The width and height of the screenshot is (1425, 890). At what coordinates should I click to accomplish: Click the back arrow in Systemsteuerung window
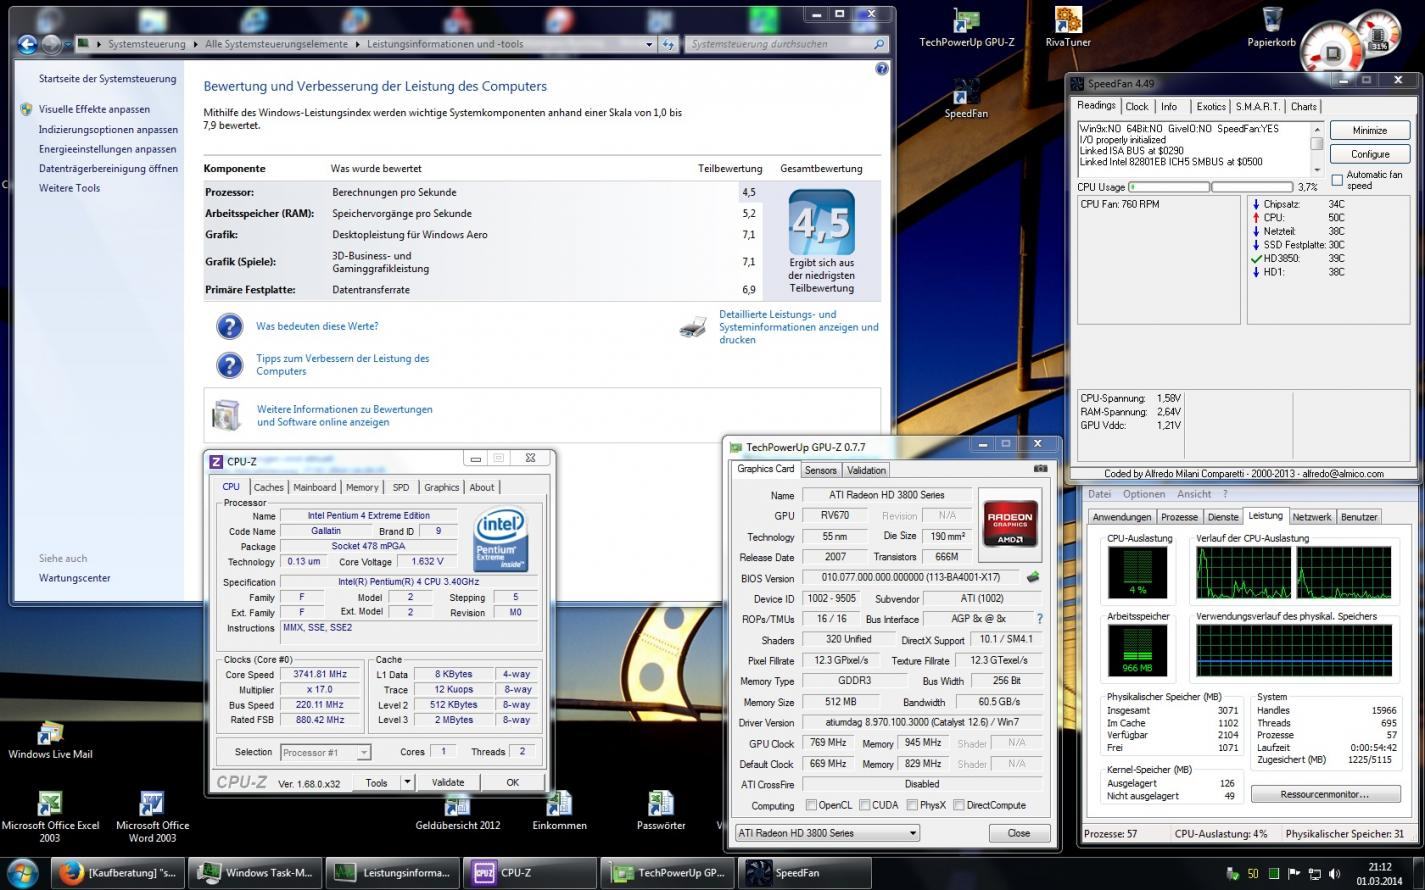coord(26,44)
